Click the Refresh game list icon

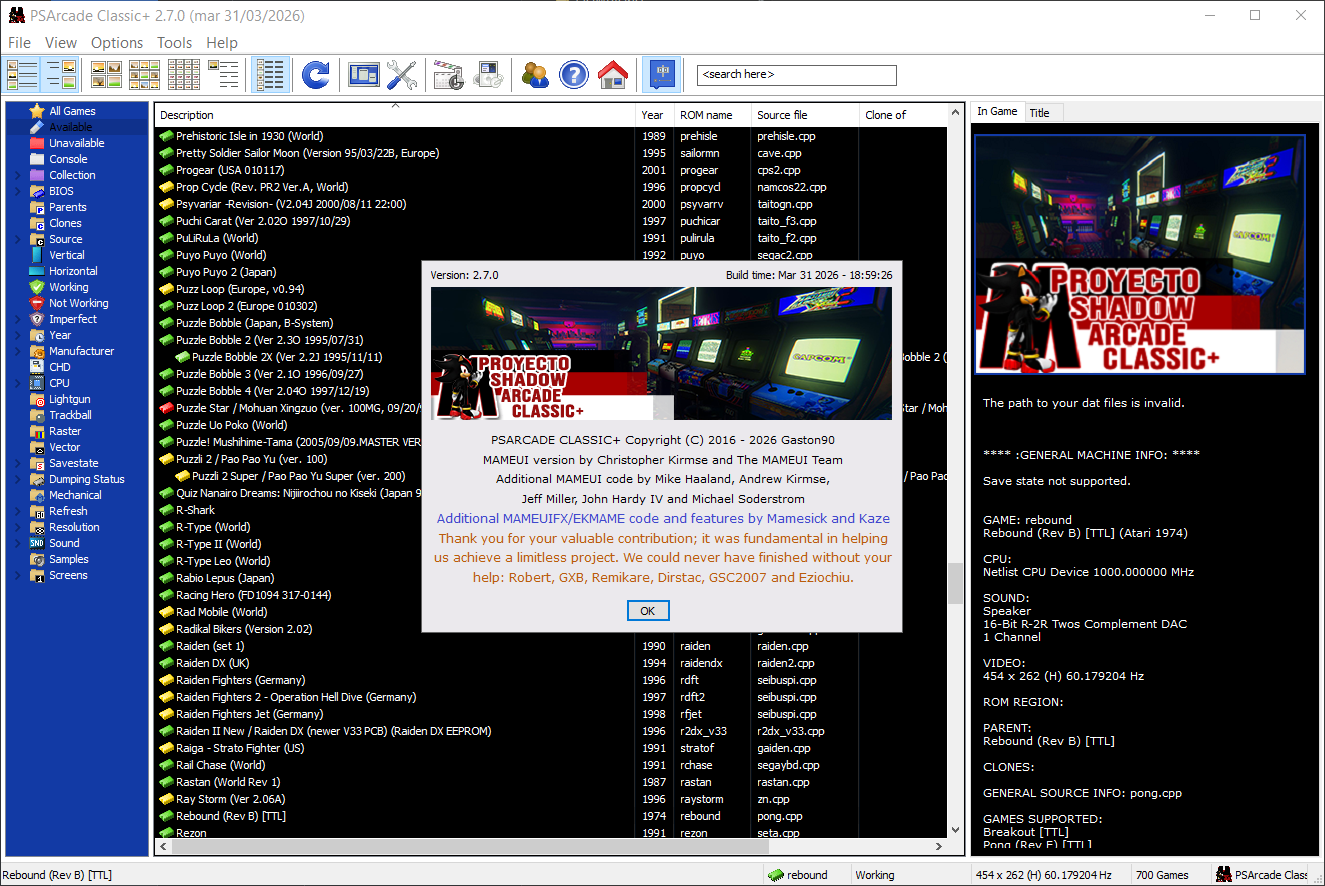coord(315,75)
